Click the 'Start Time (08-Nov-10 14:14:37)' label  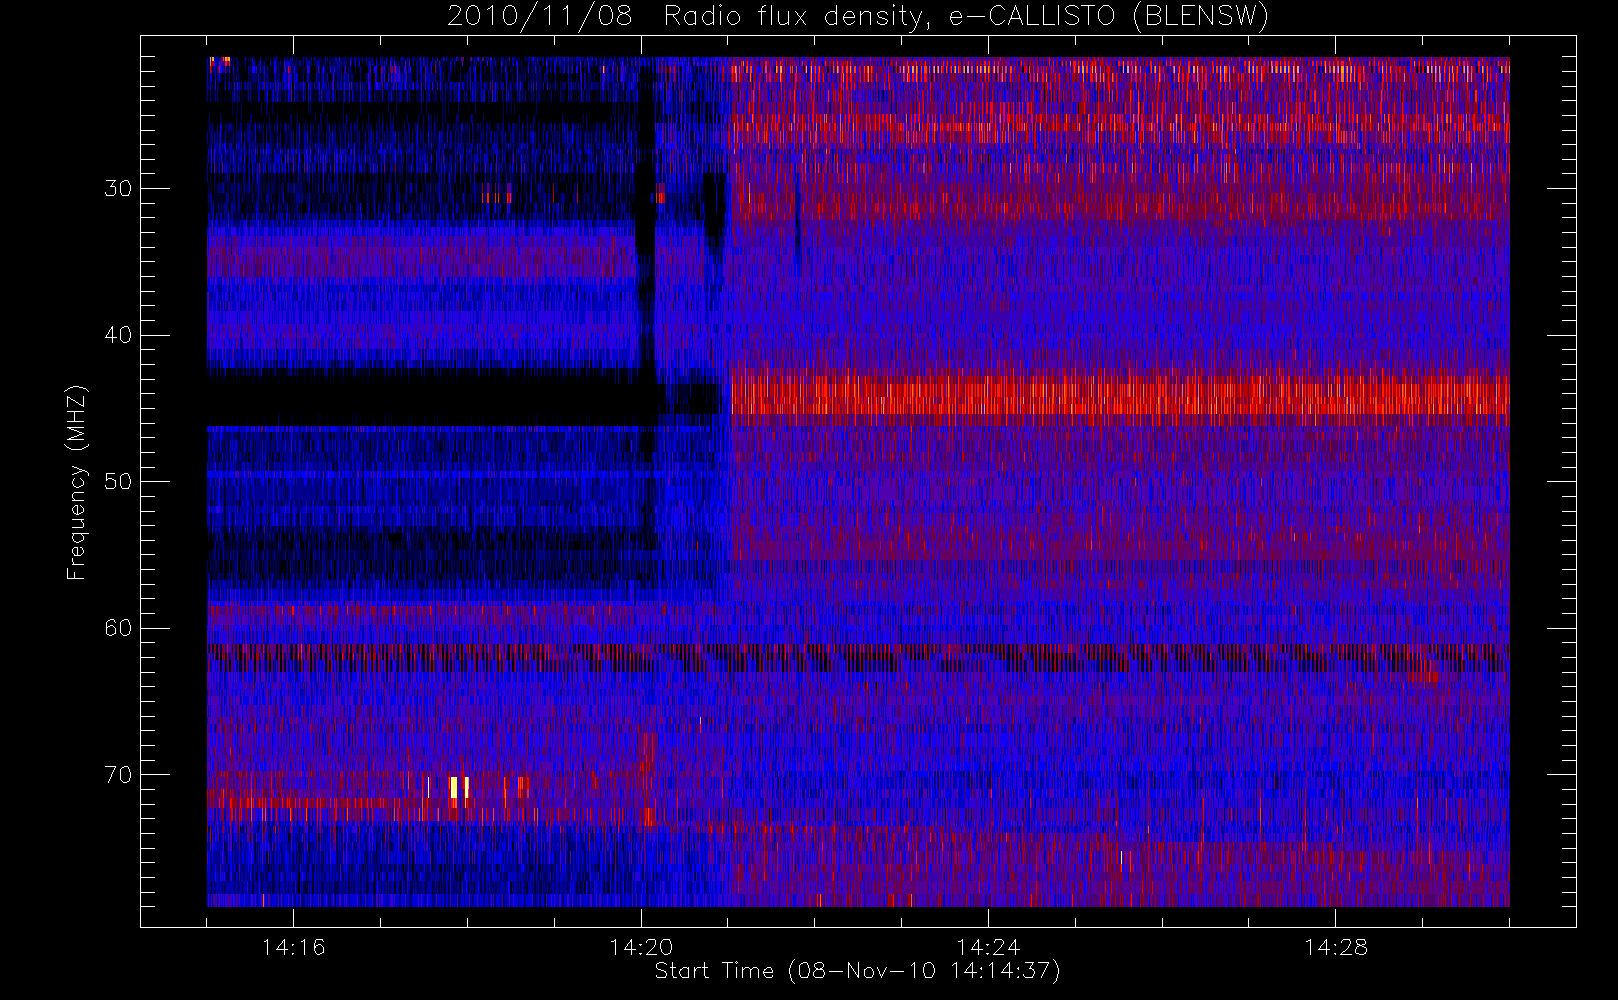857,971
